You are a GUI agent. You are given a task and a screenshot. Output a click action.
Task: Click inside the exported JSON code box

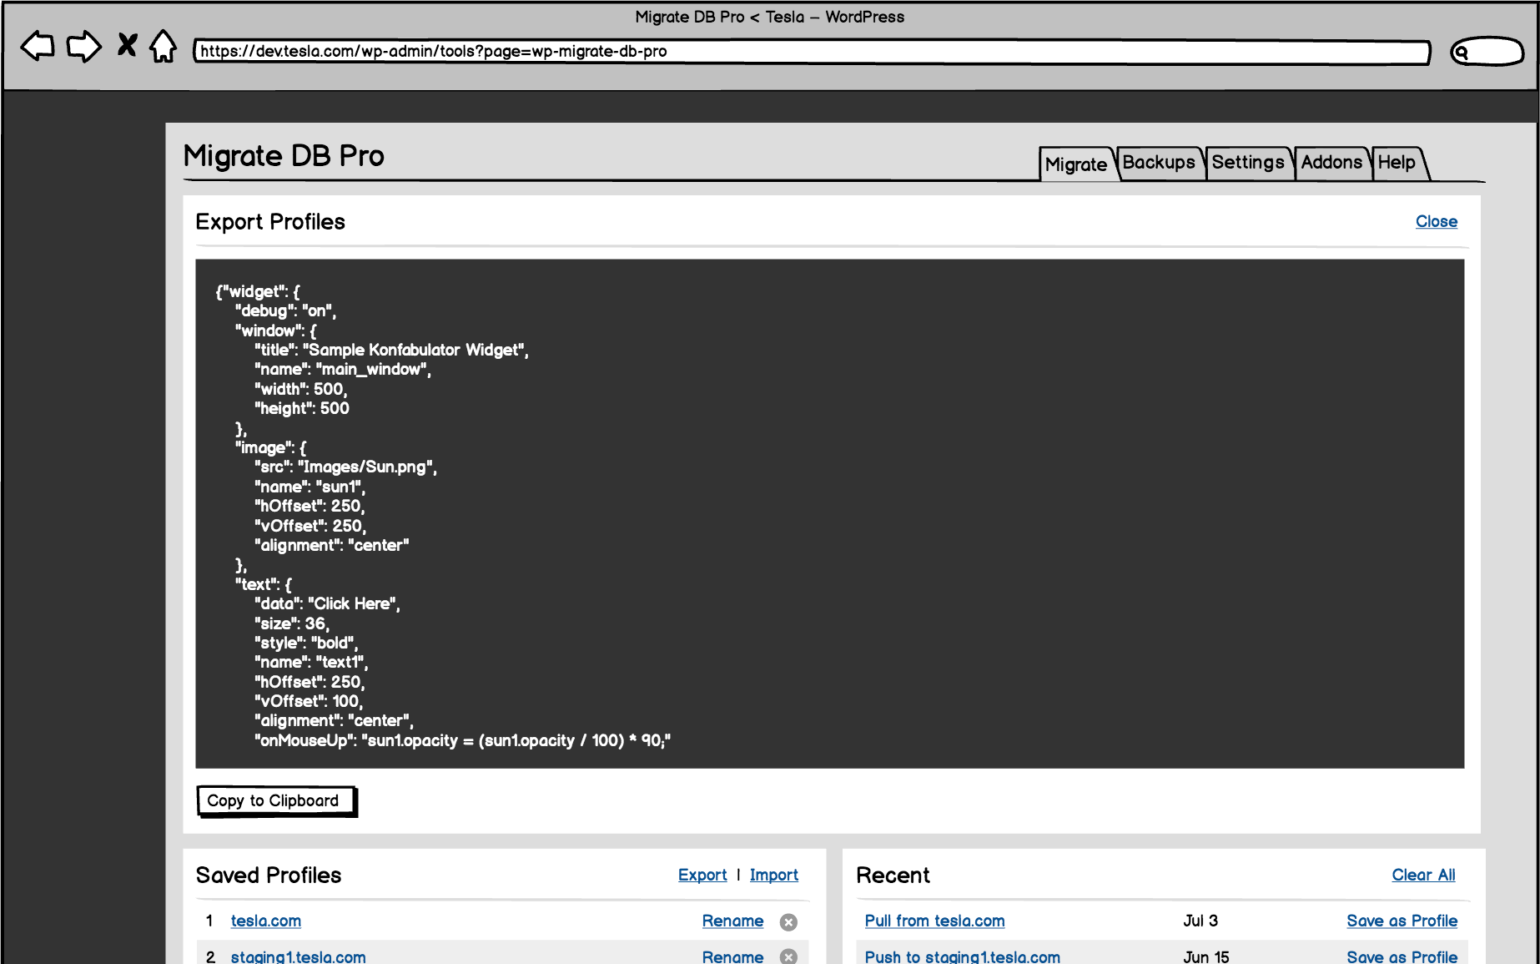830,514
